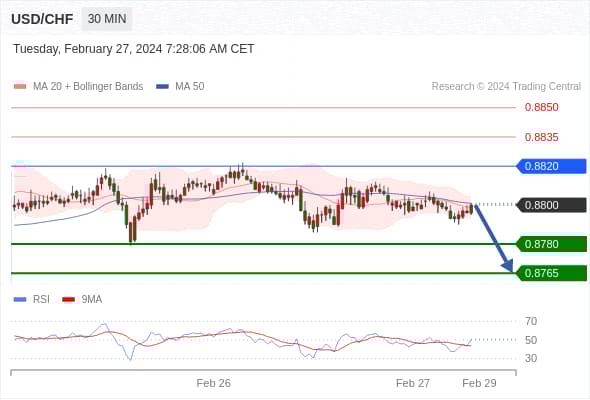This screenshot has width=590, height=400.
Task: Open the Research © 2024 Trading Central link
Action: click(506, 87)
